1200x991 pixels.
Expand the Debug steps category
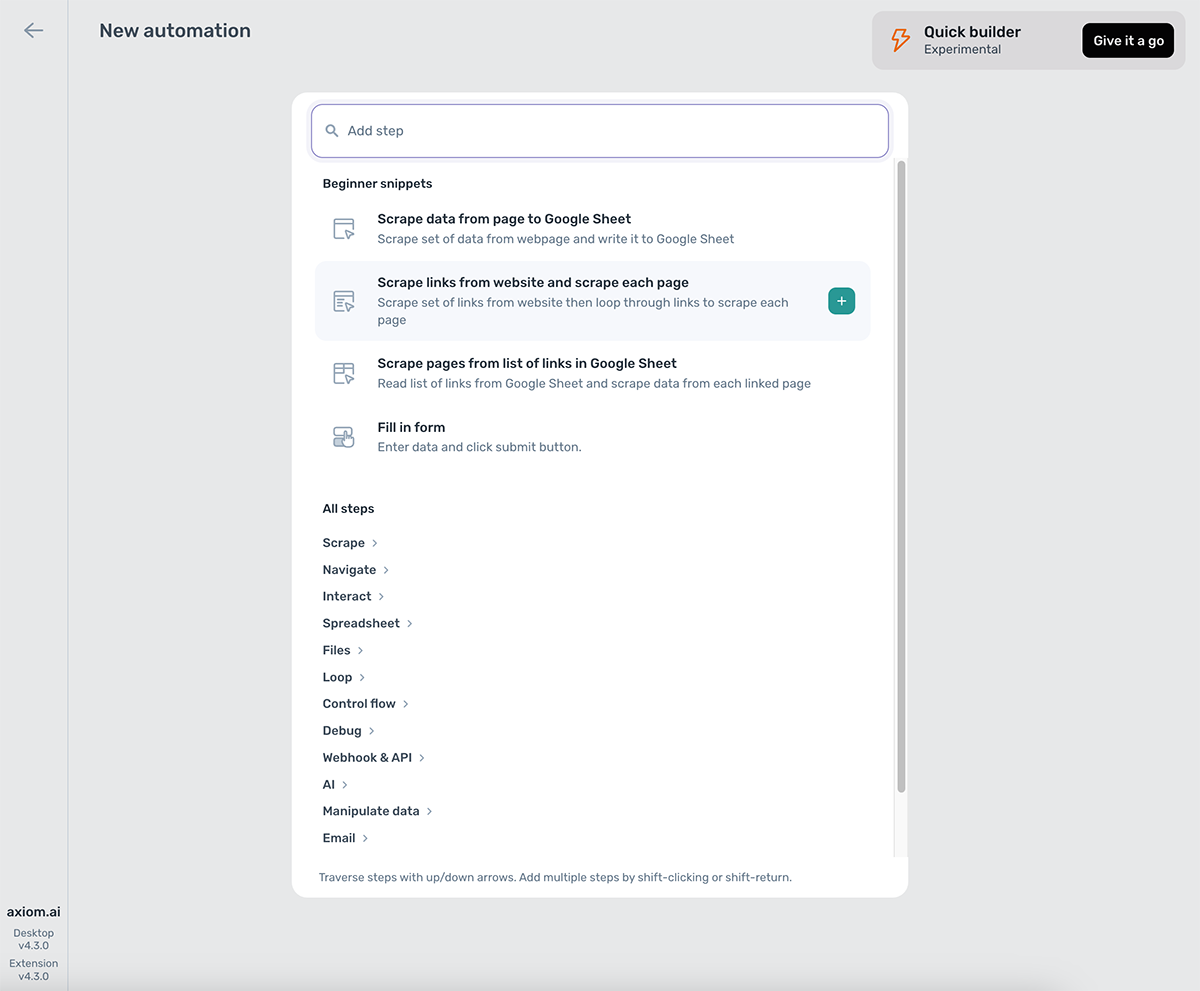click(x=349, y=731)
